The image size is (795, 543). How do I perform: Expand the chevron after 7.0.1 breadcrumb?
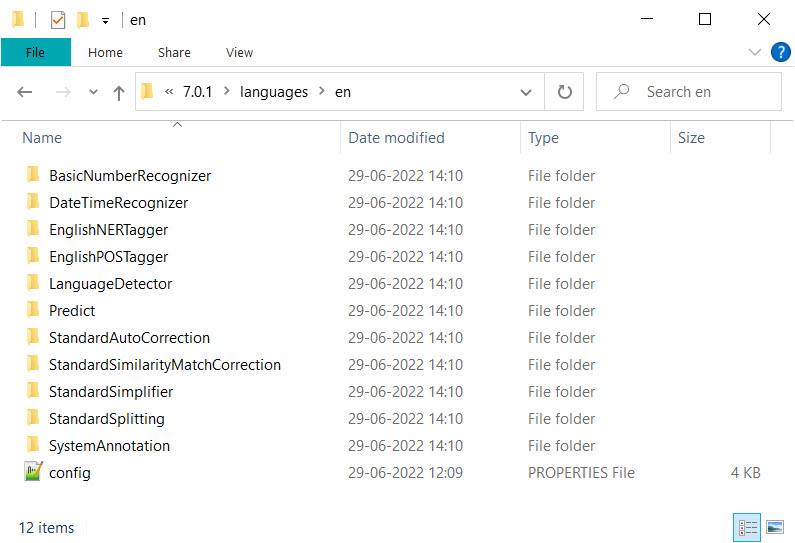click(x=227, y=91)
